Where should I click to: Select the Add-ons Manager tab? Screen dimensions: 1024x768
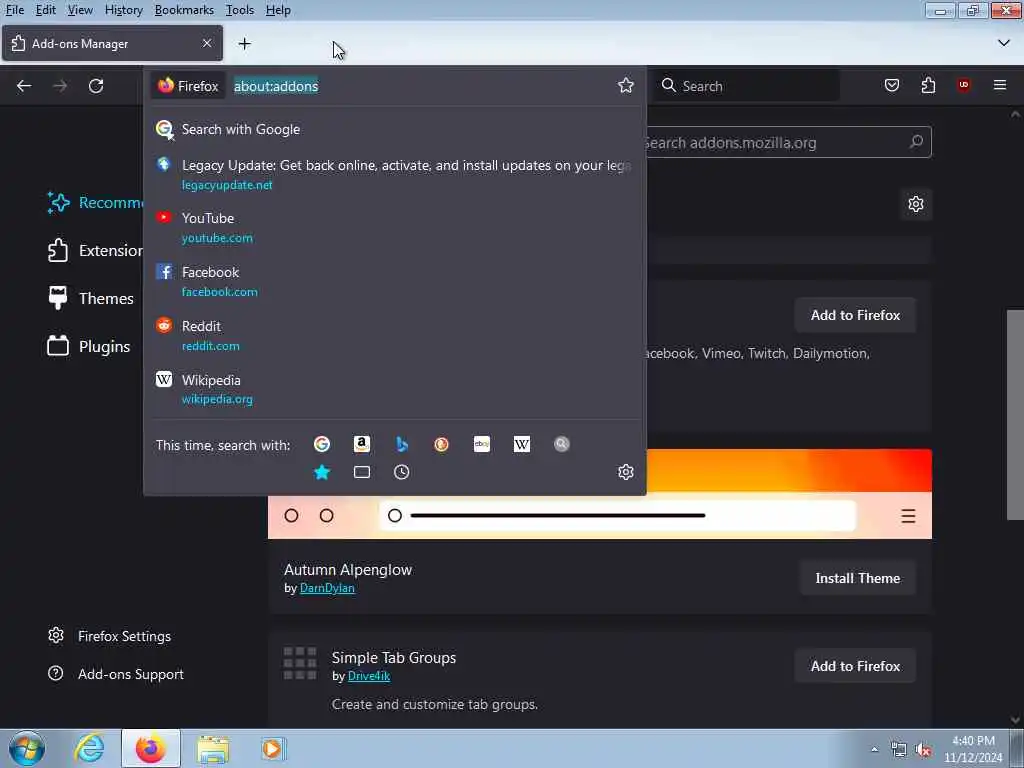coord(112,43)
